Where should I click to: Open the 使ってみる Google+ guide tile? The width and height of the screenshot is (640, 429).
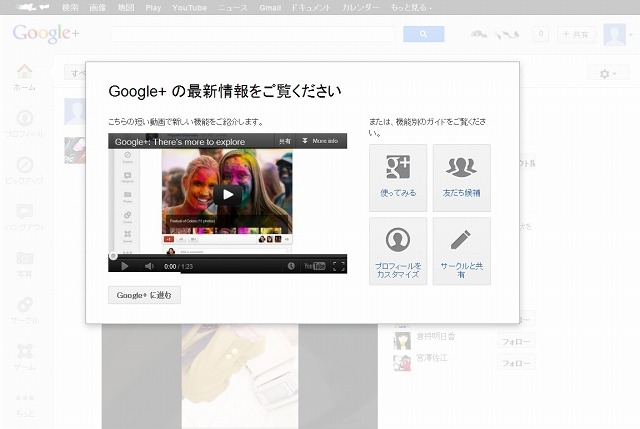coord(398,177)
